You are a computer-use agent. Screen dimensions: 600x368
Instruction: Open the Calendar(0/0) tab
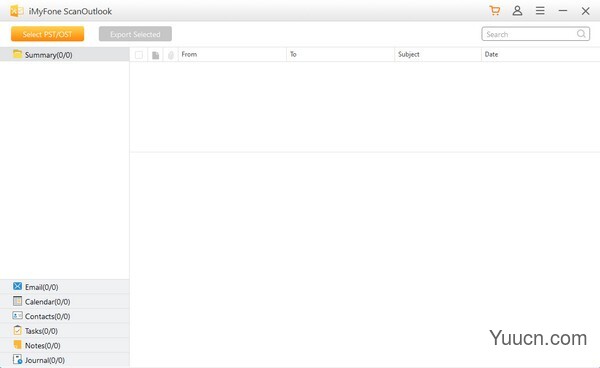(65, 301)
